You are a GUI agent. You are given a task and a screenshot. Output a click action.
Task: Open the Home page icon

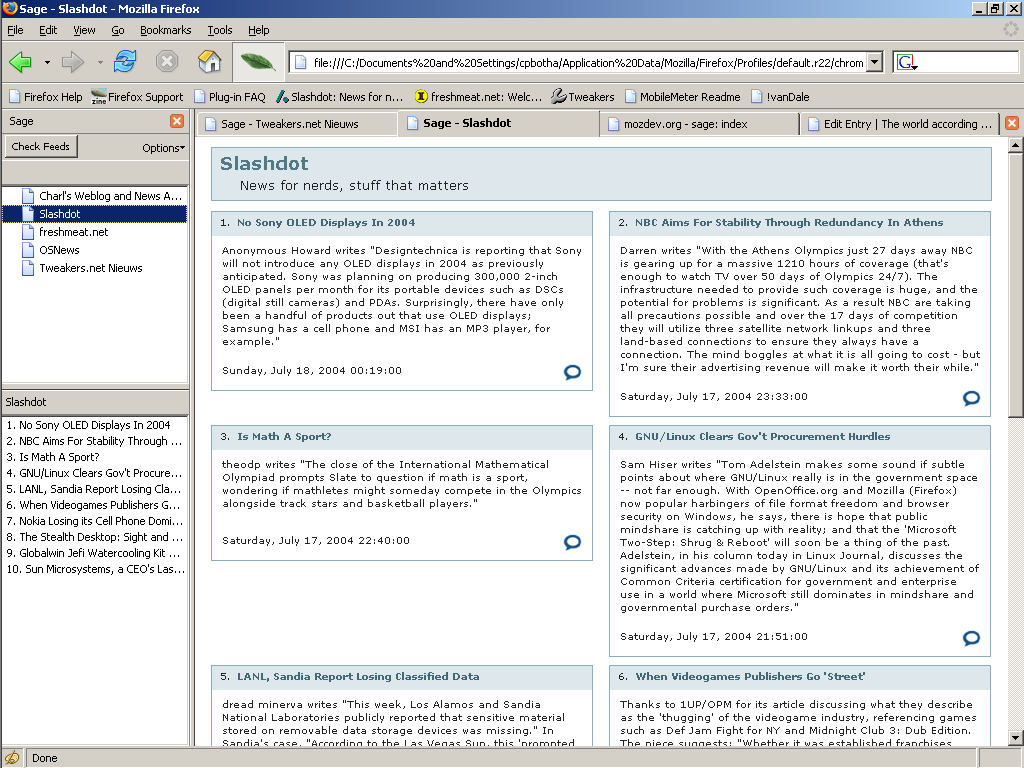pos(210,61)
